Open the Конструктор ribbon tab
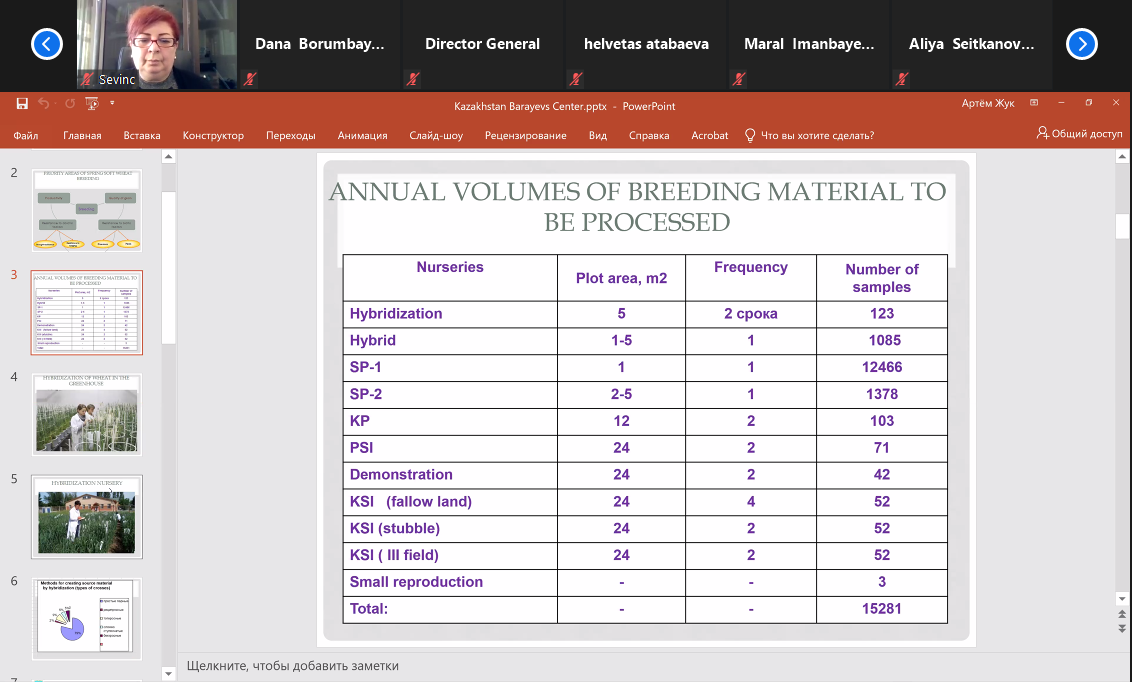Screen dimensions: 1132x682 [213, 135]
